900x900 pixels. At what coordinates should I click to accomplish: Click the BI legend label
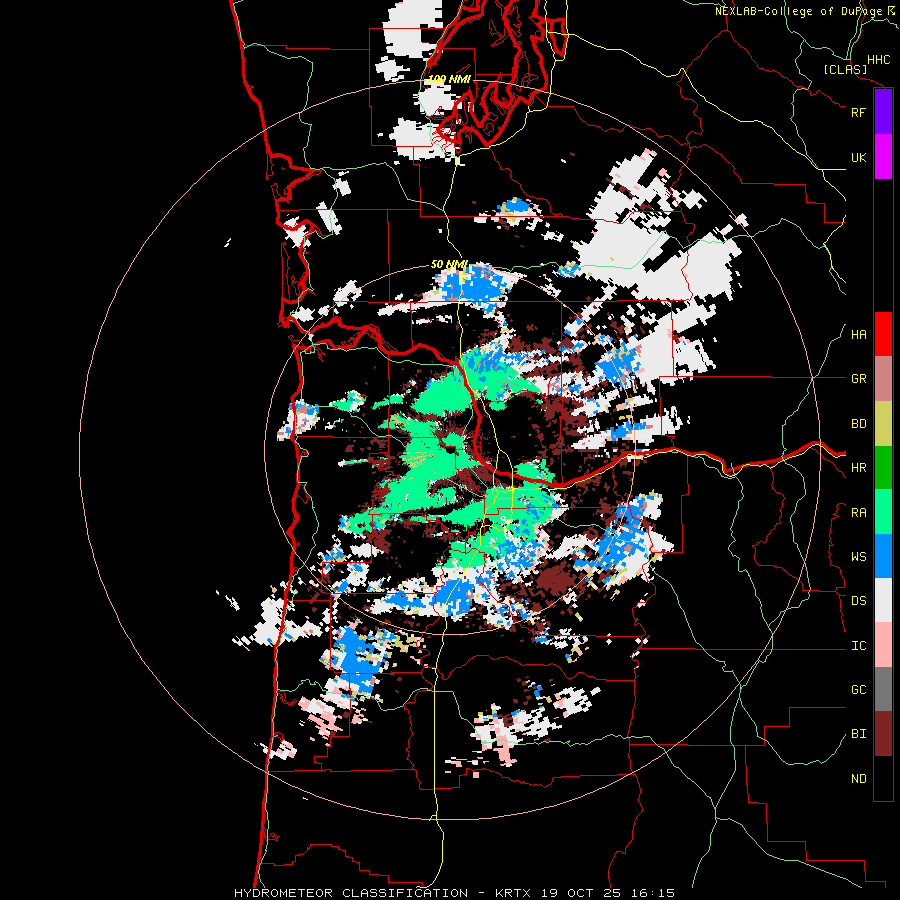[x=858, y=734]
